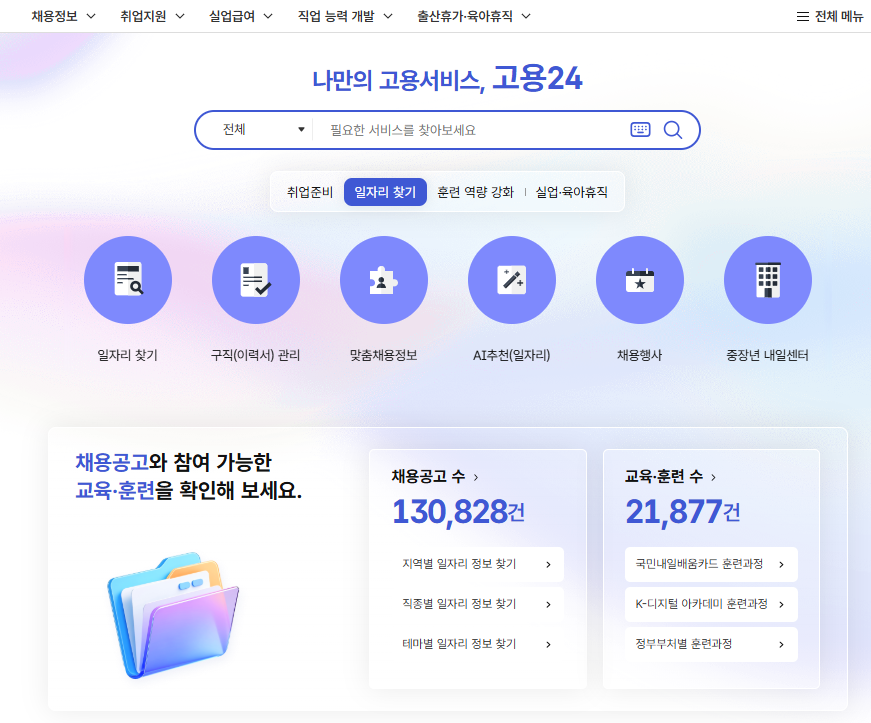Open the 채용공고 수 heading link
871x723 pixels.
435,476
